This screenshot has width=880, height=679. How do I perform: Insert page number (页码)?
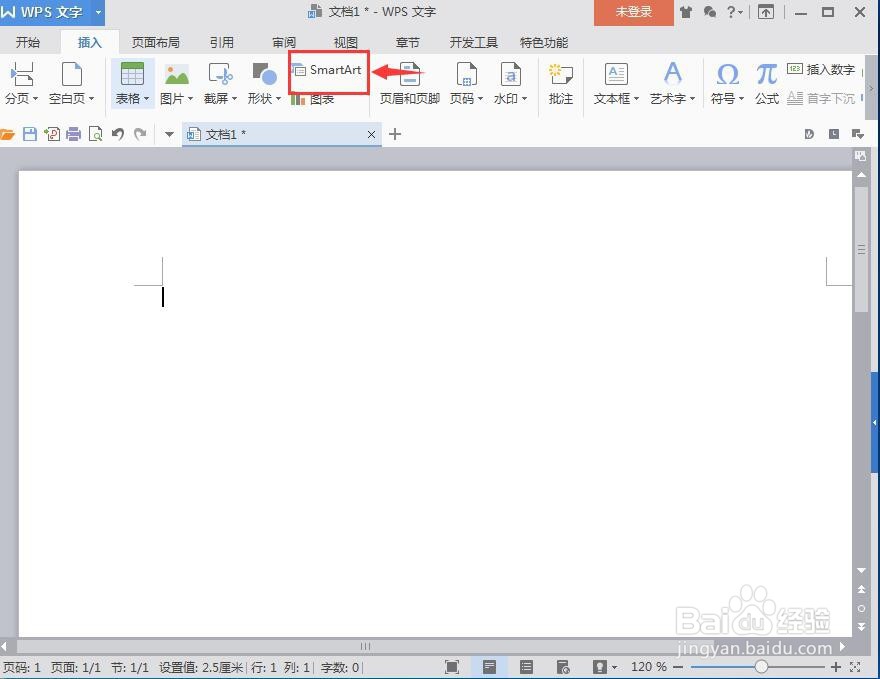click(466, 83)
